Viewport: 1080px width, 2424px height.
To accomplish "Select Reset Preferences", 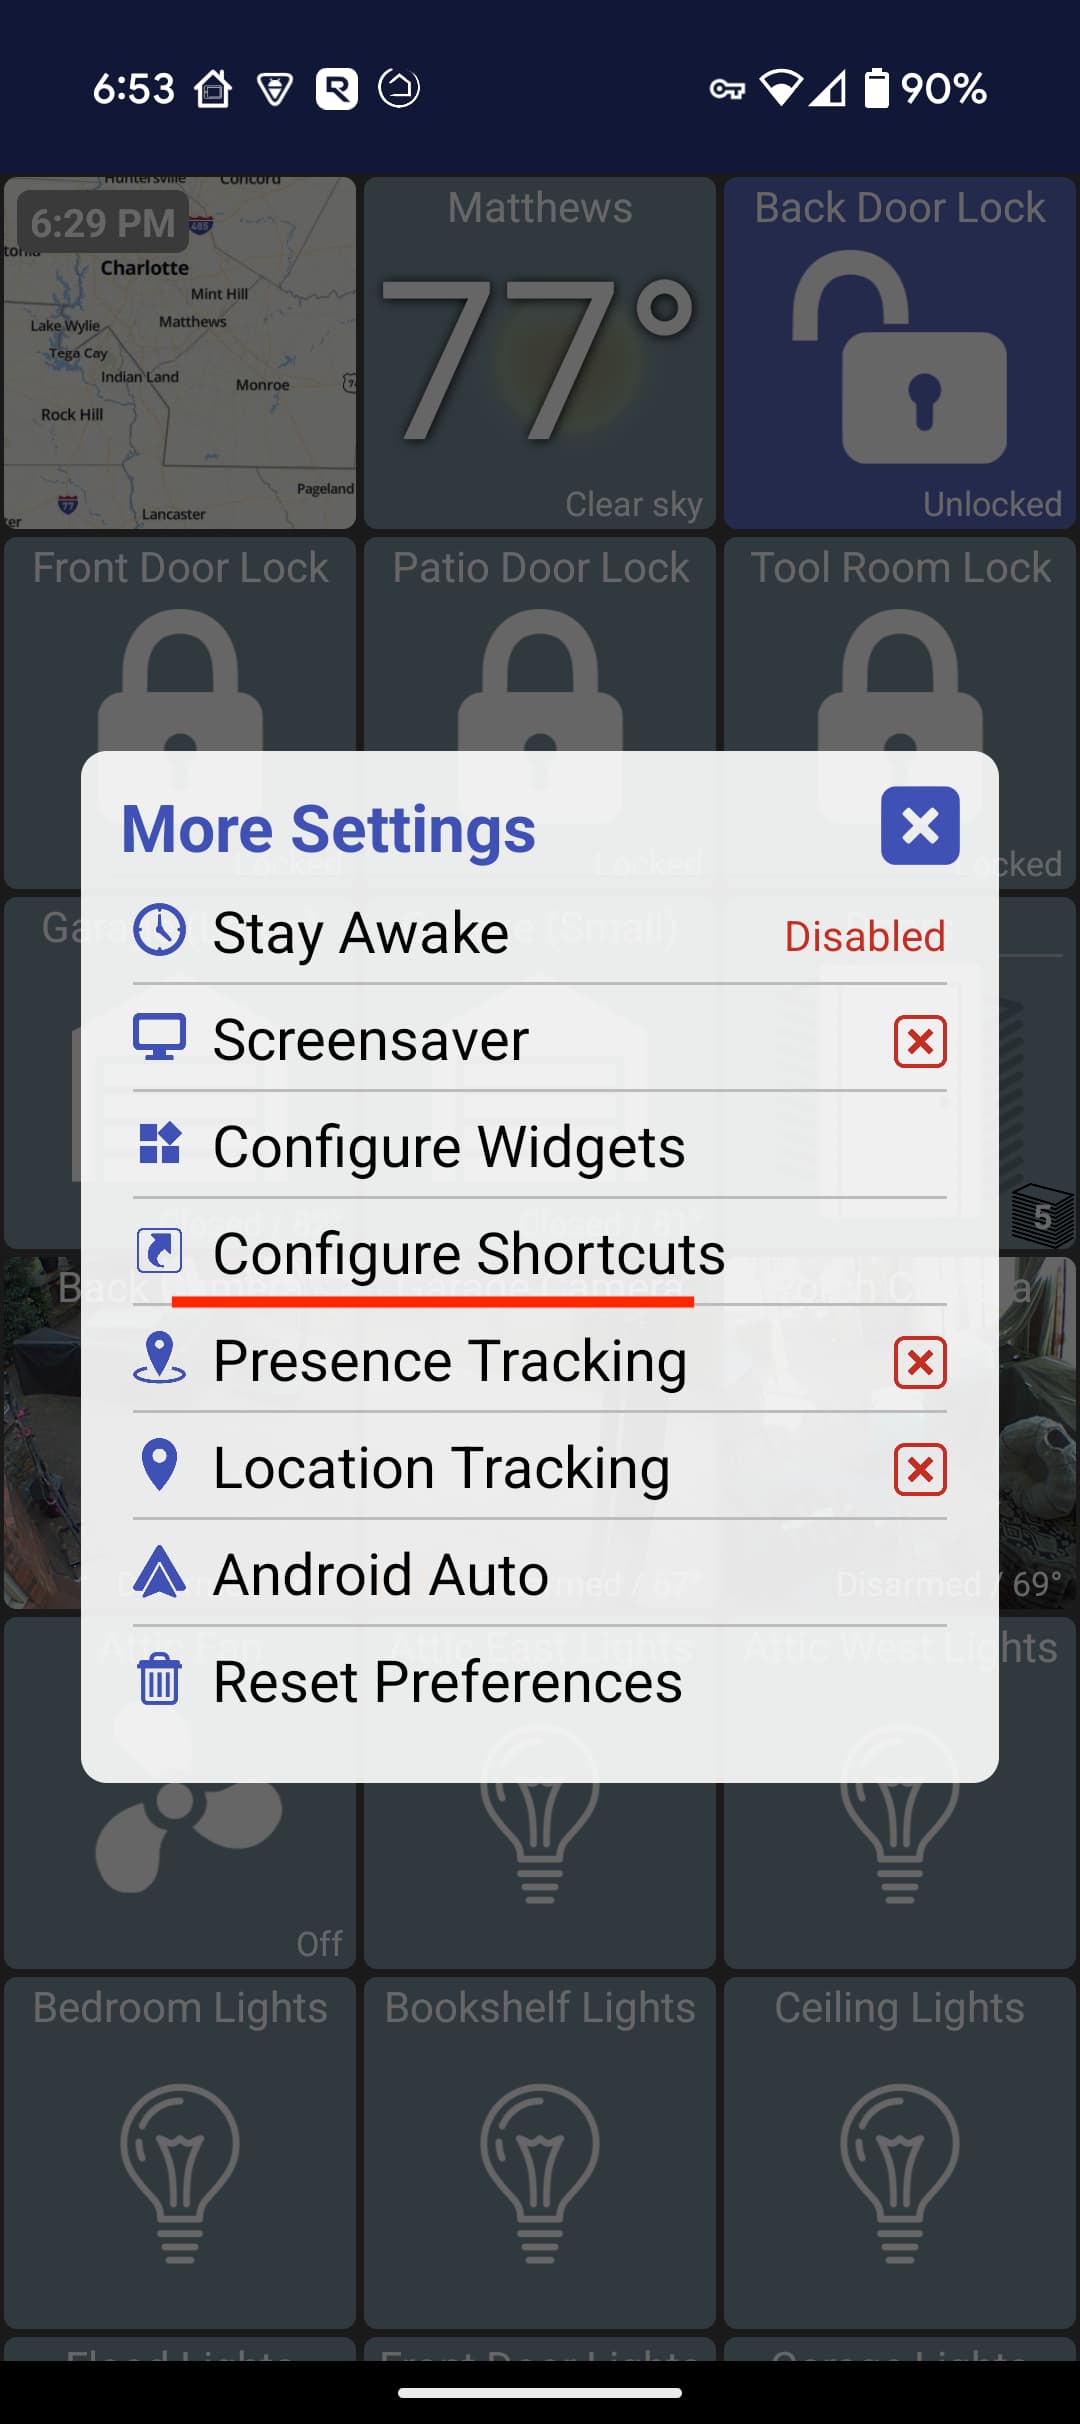I will [448, 1681].
